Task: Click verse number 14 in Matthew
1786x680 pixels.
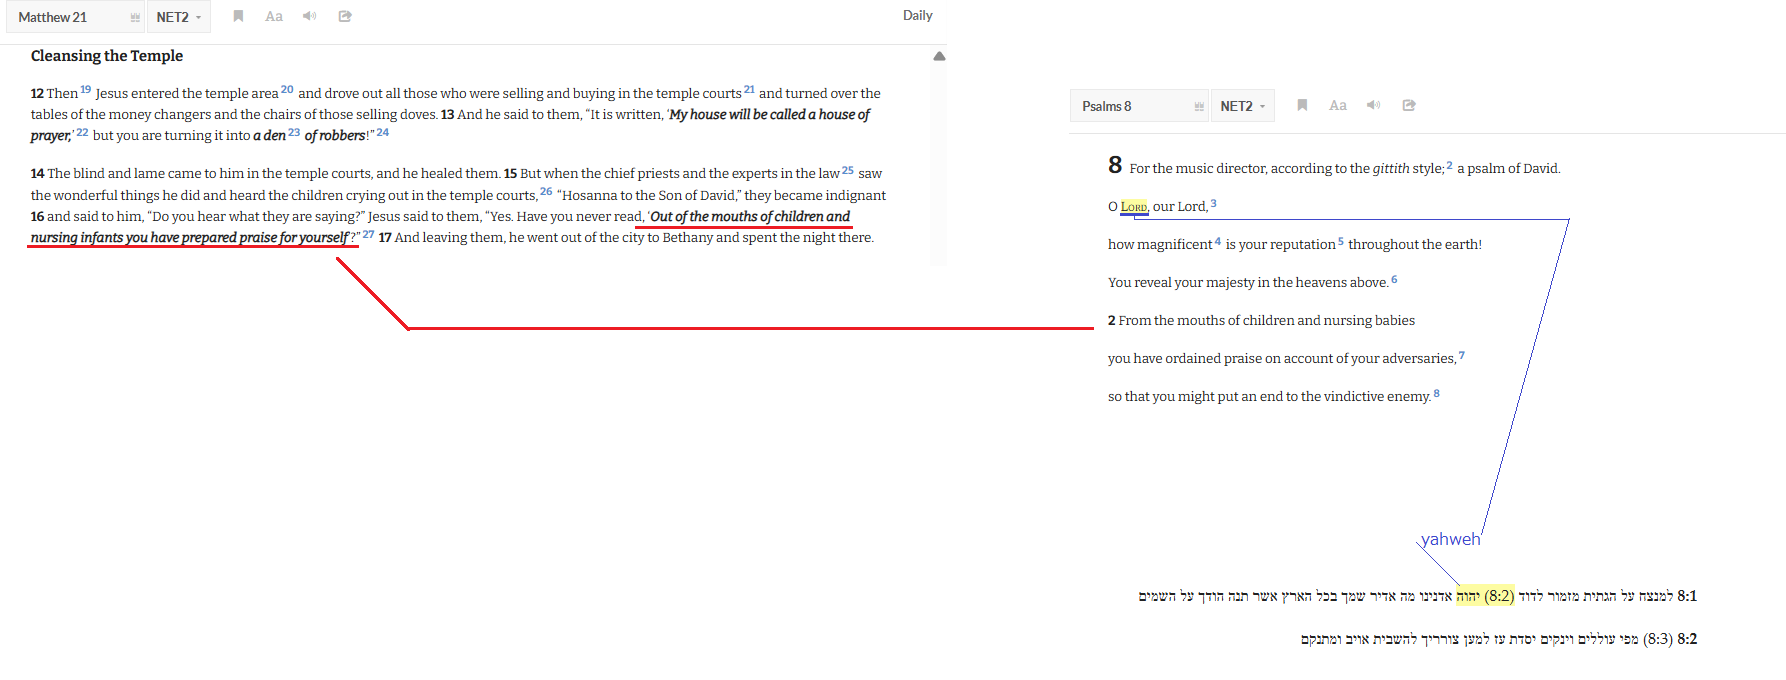Action: pyautogui.click(x=37, y=174)
